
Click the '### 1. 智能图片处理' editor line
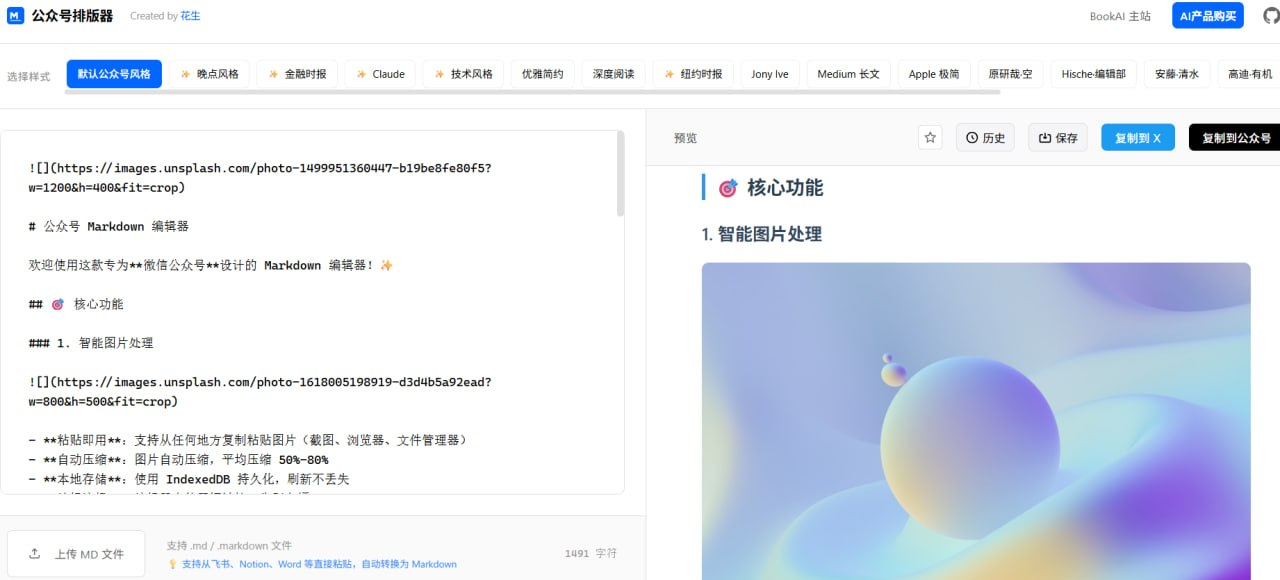click(91, 343)
